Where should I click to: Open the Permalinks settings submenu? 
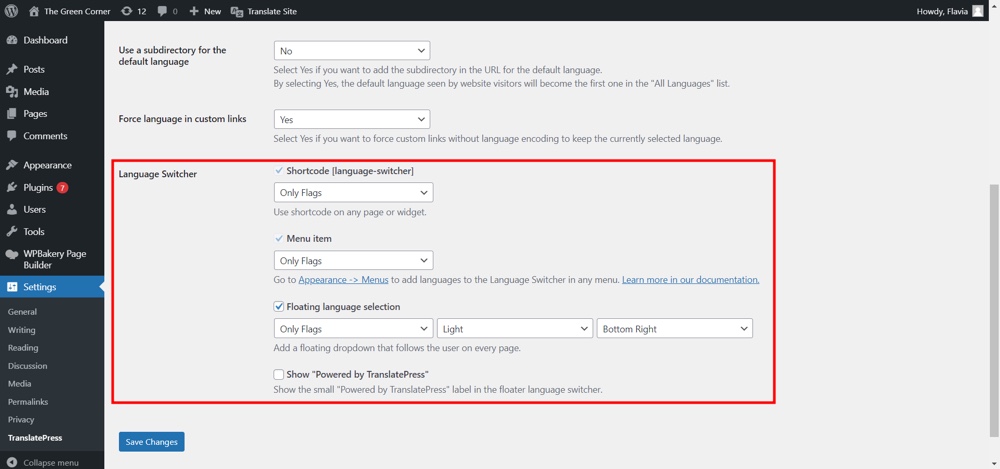pyautogui.click(x=28, y=402)
